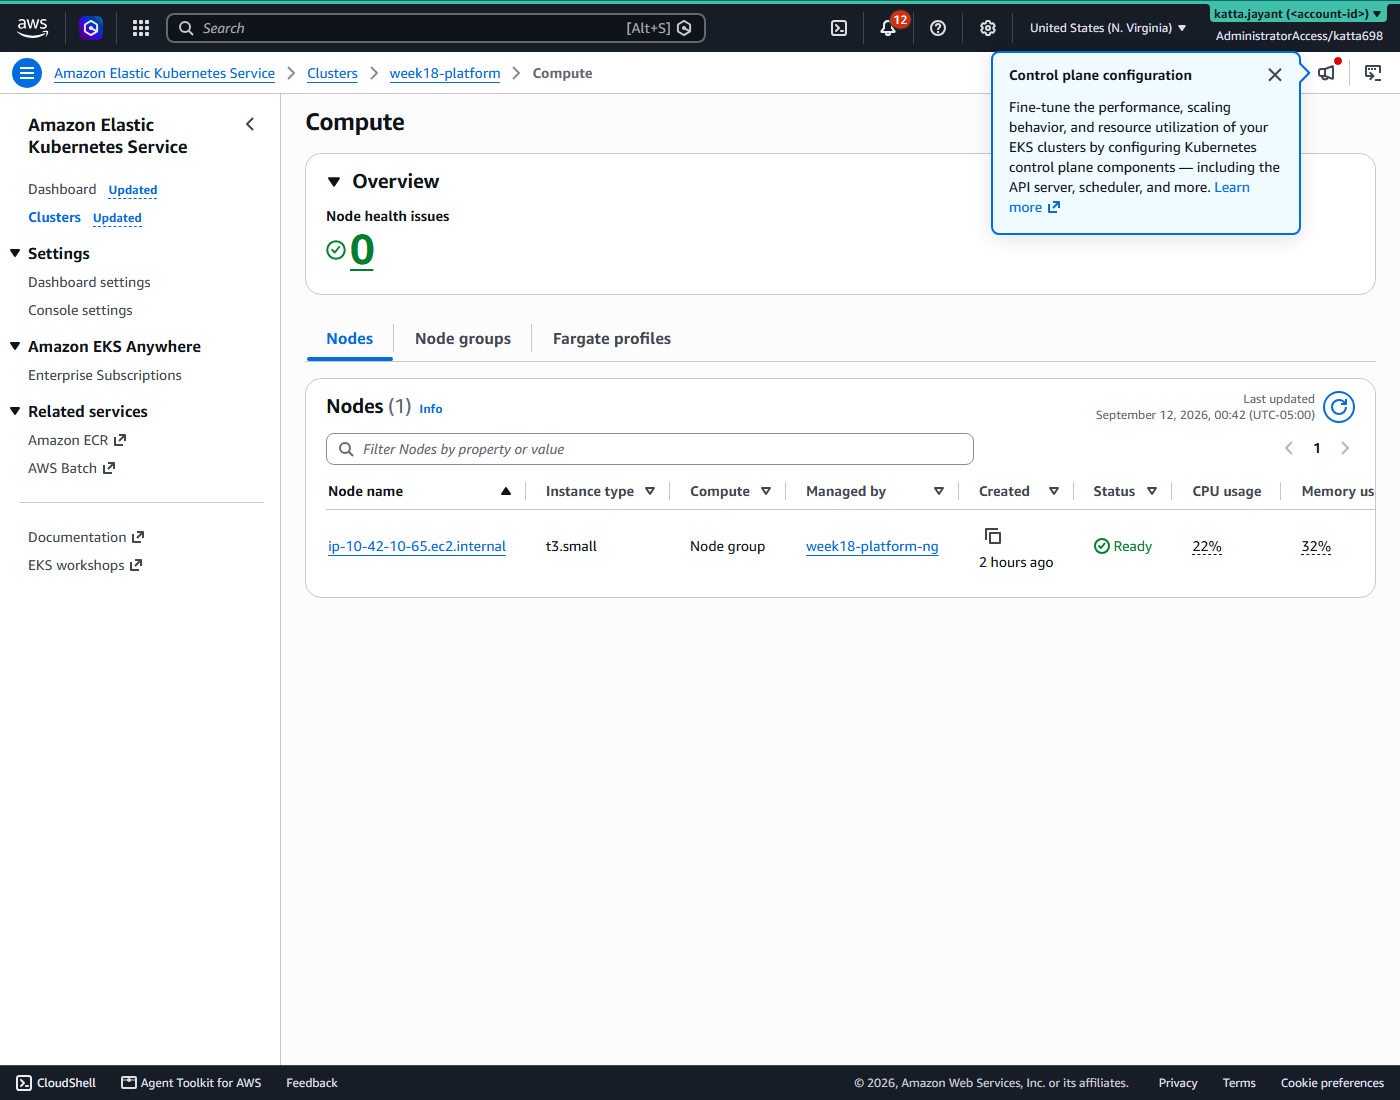Collapse the EKS side navigation panel
Viewport: 1400px width, 1100px height.
click(250, 124)
